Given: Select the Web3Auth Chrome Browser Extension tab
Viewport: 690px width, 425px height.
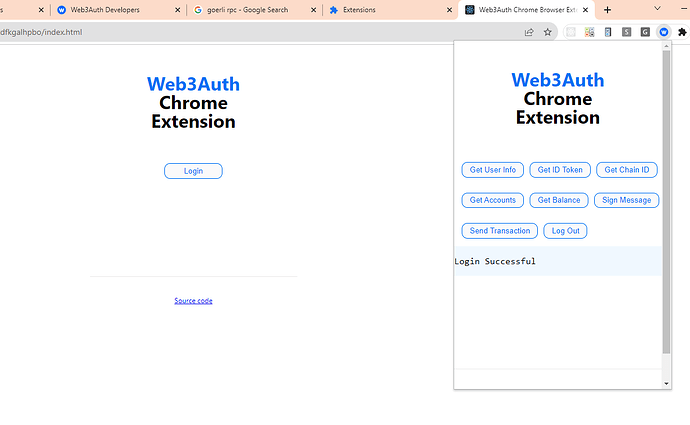Looking at the screenshot, I should 524,10.
